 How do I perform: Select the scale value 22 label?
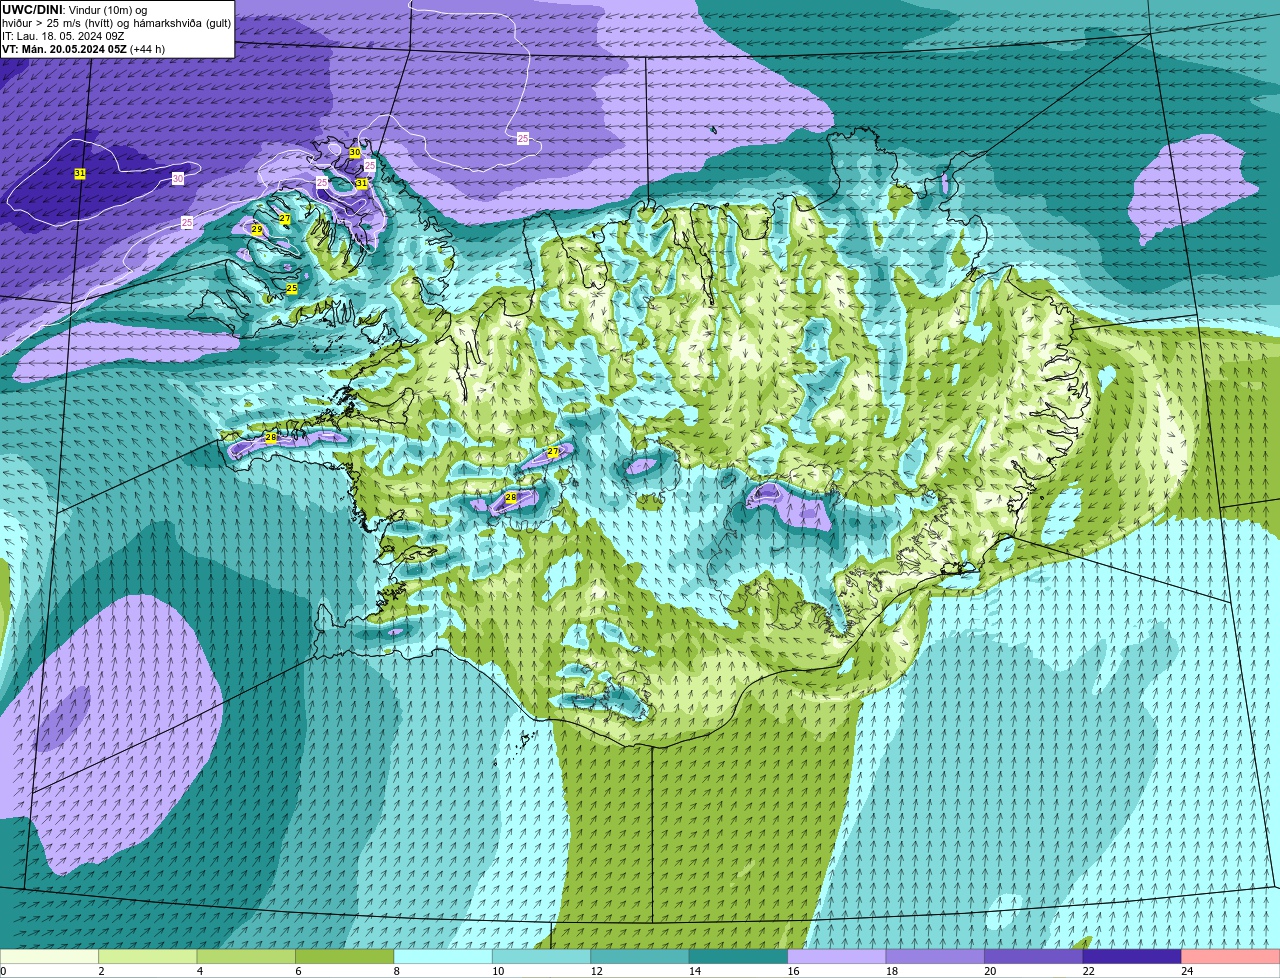[1088, 970]
